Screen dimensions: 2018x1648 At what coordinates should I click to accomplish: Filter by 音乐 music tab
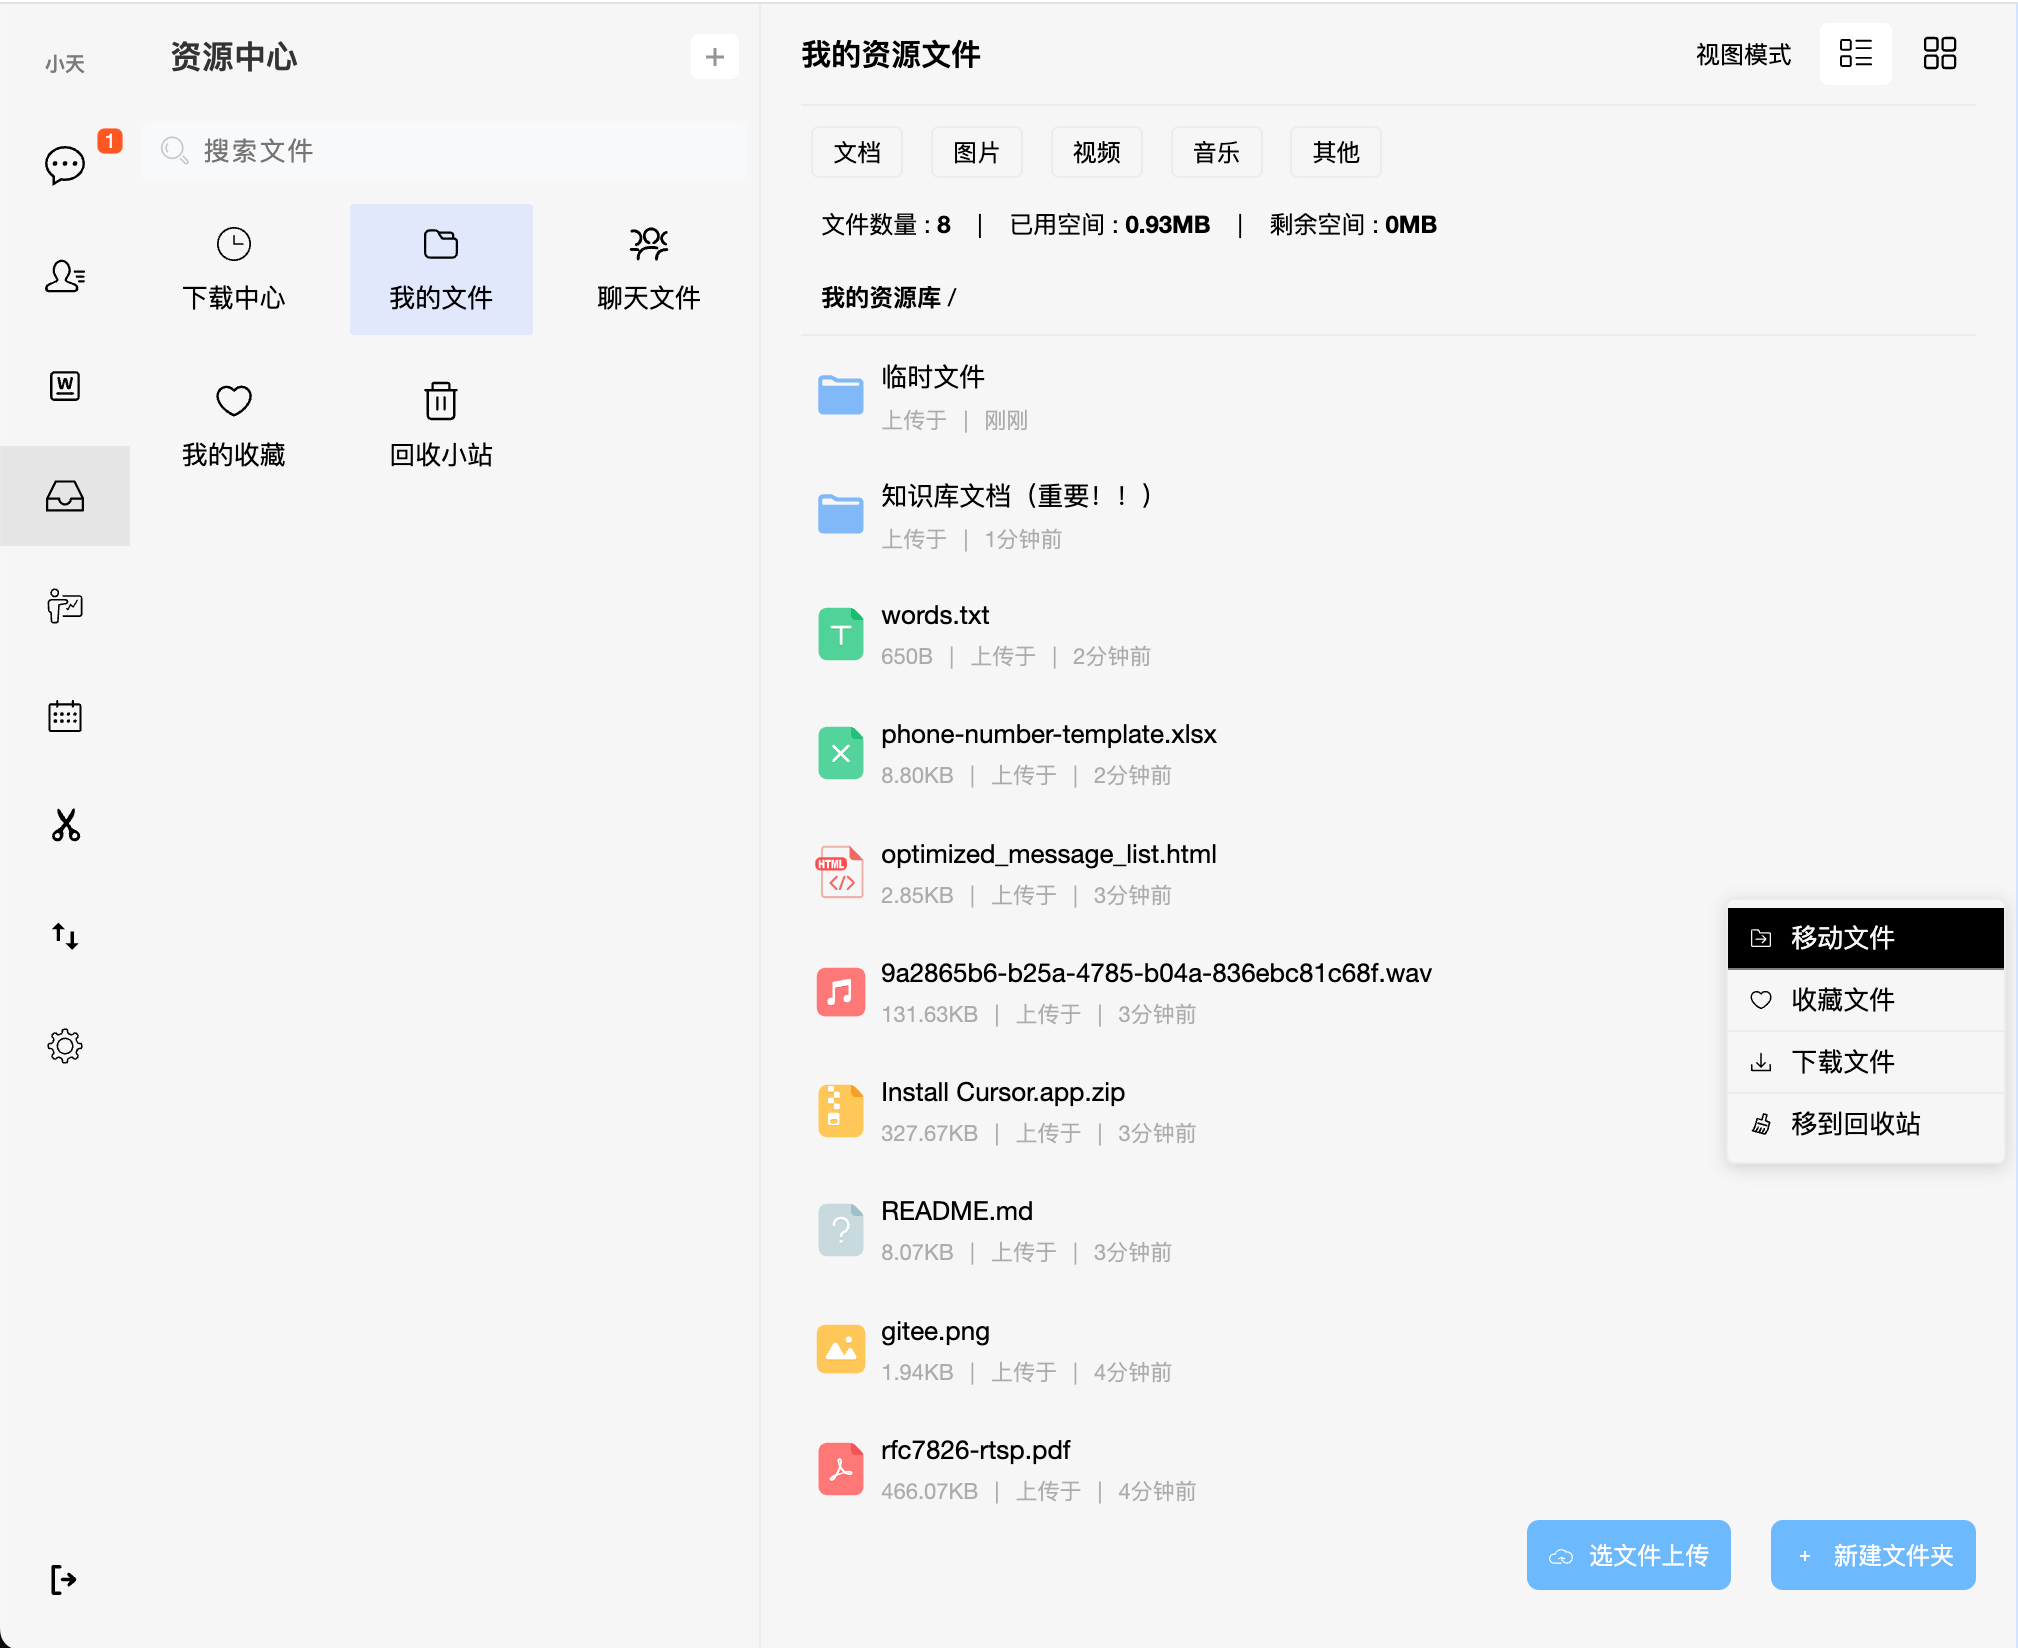[1217, 152]
